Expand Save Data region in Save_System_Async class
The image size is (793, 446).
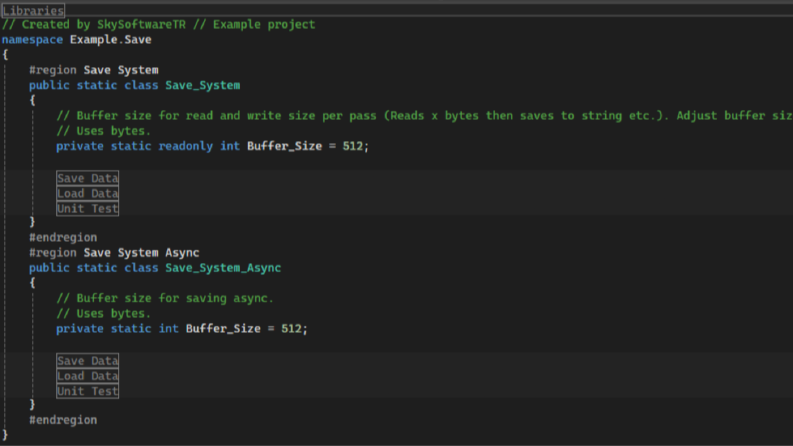point(87,361)
